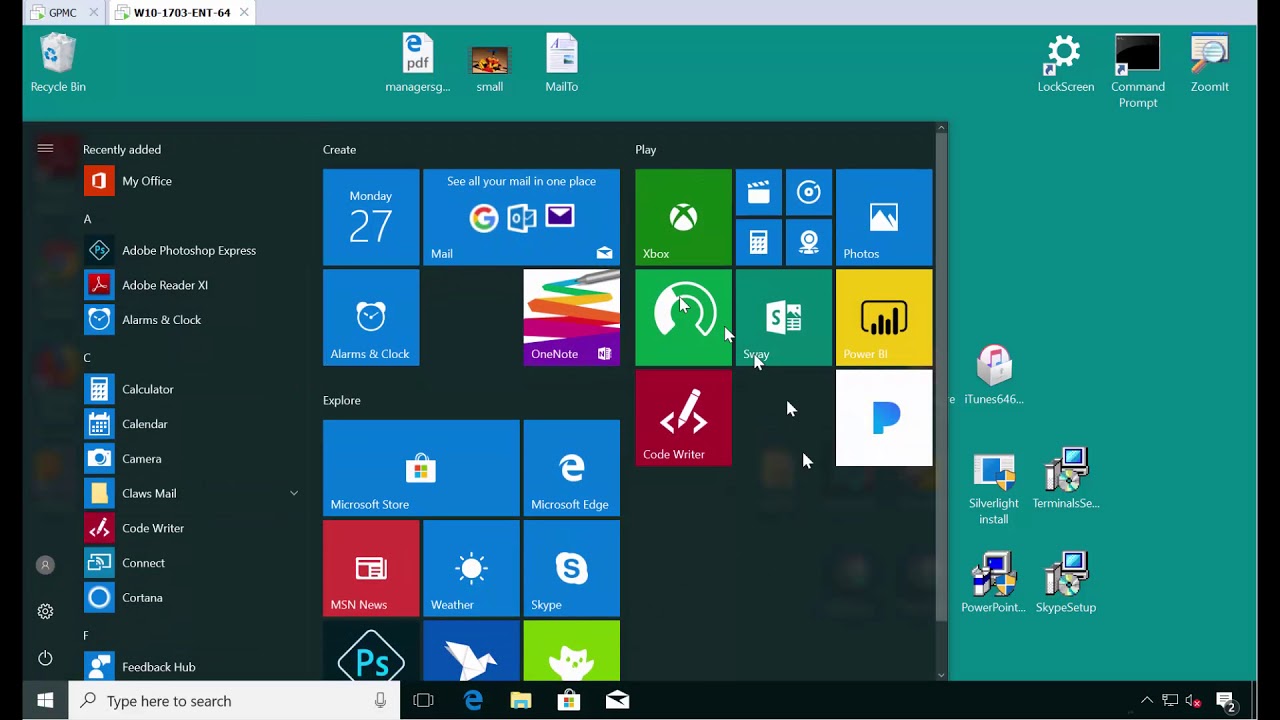Launch the Network Speed Test tile

coord(683,317)
